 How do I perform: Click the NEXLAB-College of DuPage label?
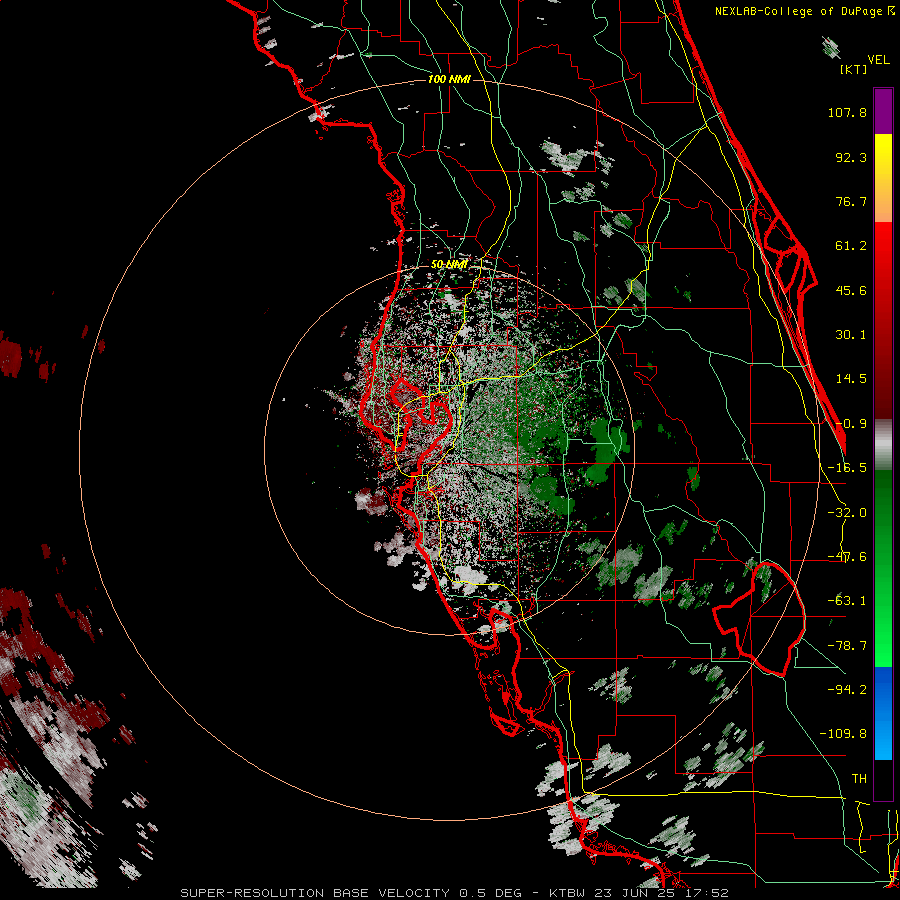tap(805, 11)
